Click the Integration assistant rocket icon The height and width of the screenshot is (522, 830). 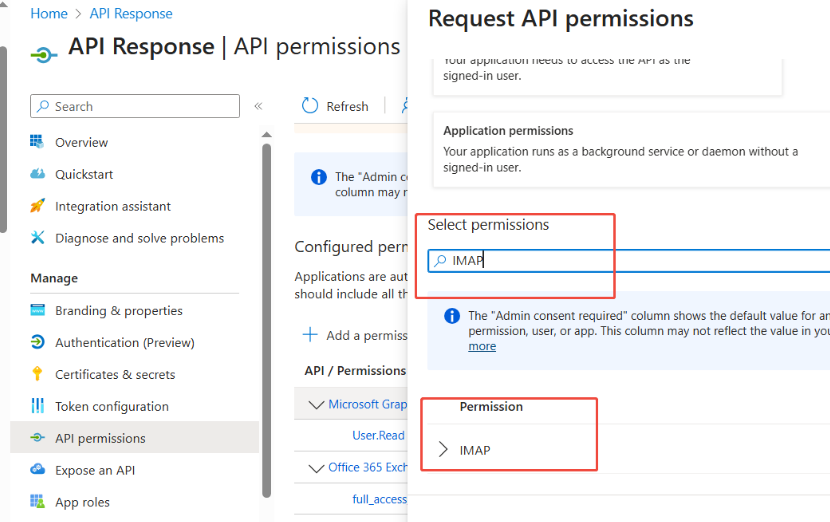38,206
